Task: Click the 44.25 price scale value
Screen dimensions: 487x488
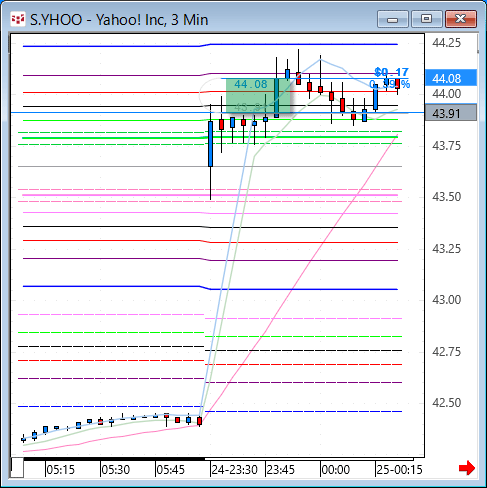Action: [x=446, y=43]
